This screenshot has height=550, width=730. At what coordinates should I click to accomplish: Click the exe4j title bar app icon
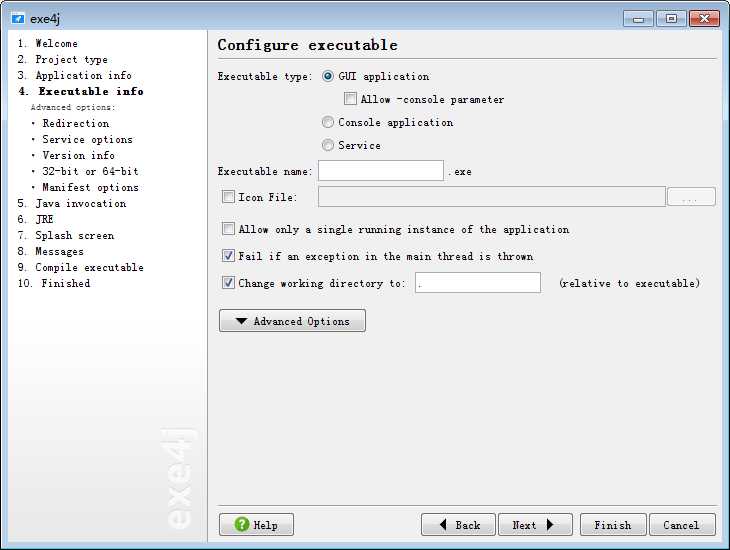click(18, 19)
